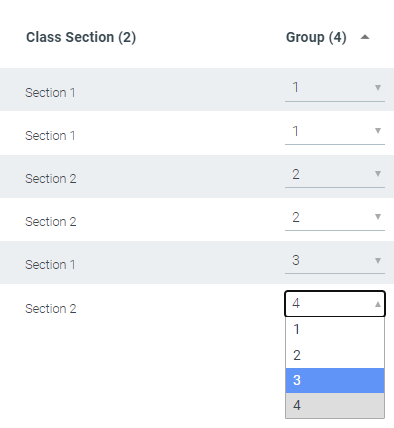Sort by the Group (4) column header
394x428 pixels.
pyautogui.click(x=316, y=37)
